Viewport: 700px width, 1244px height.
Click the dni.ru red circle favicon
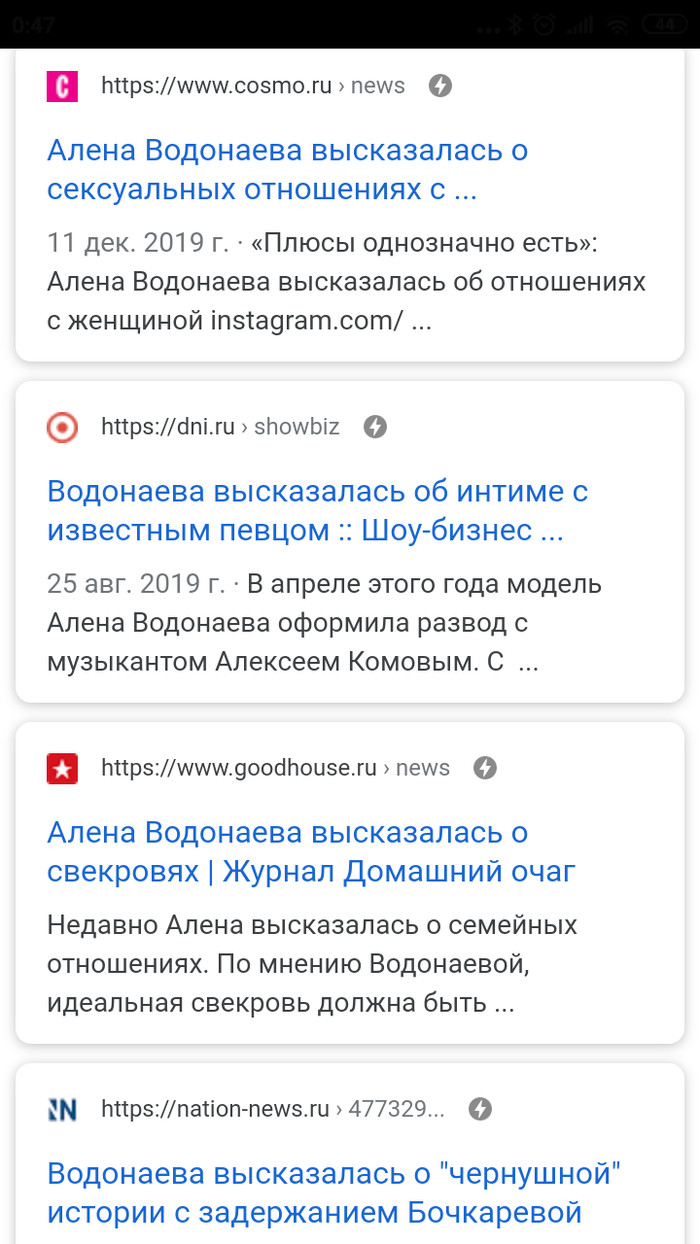point(62,428)
